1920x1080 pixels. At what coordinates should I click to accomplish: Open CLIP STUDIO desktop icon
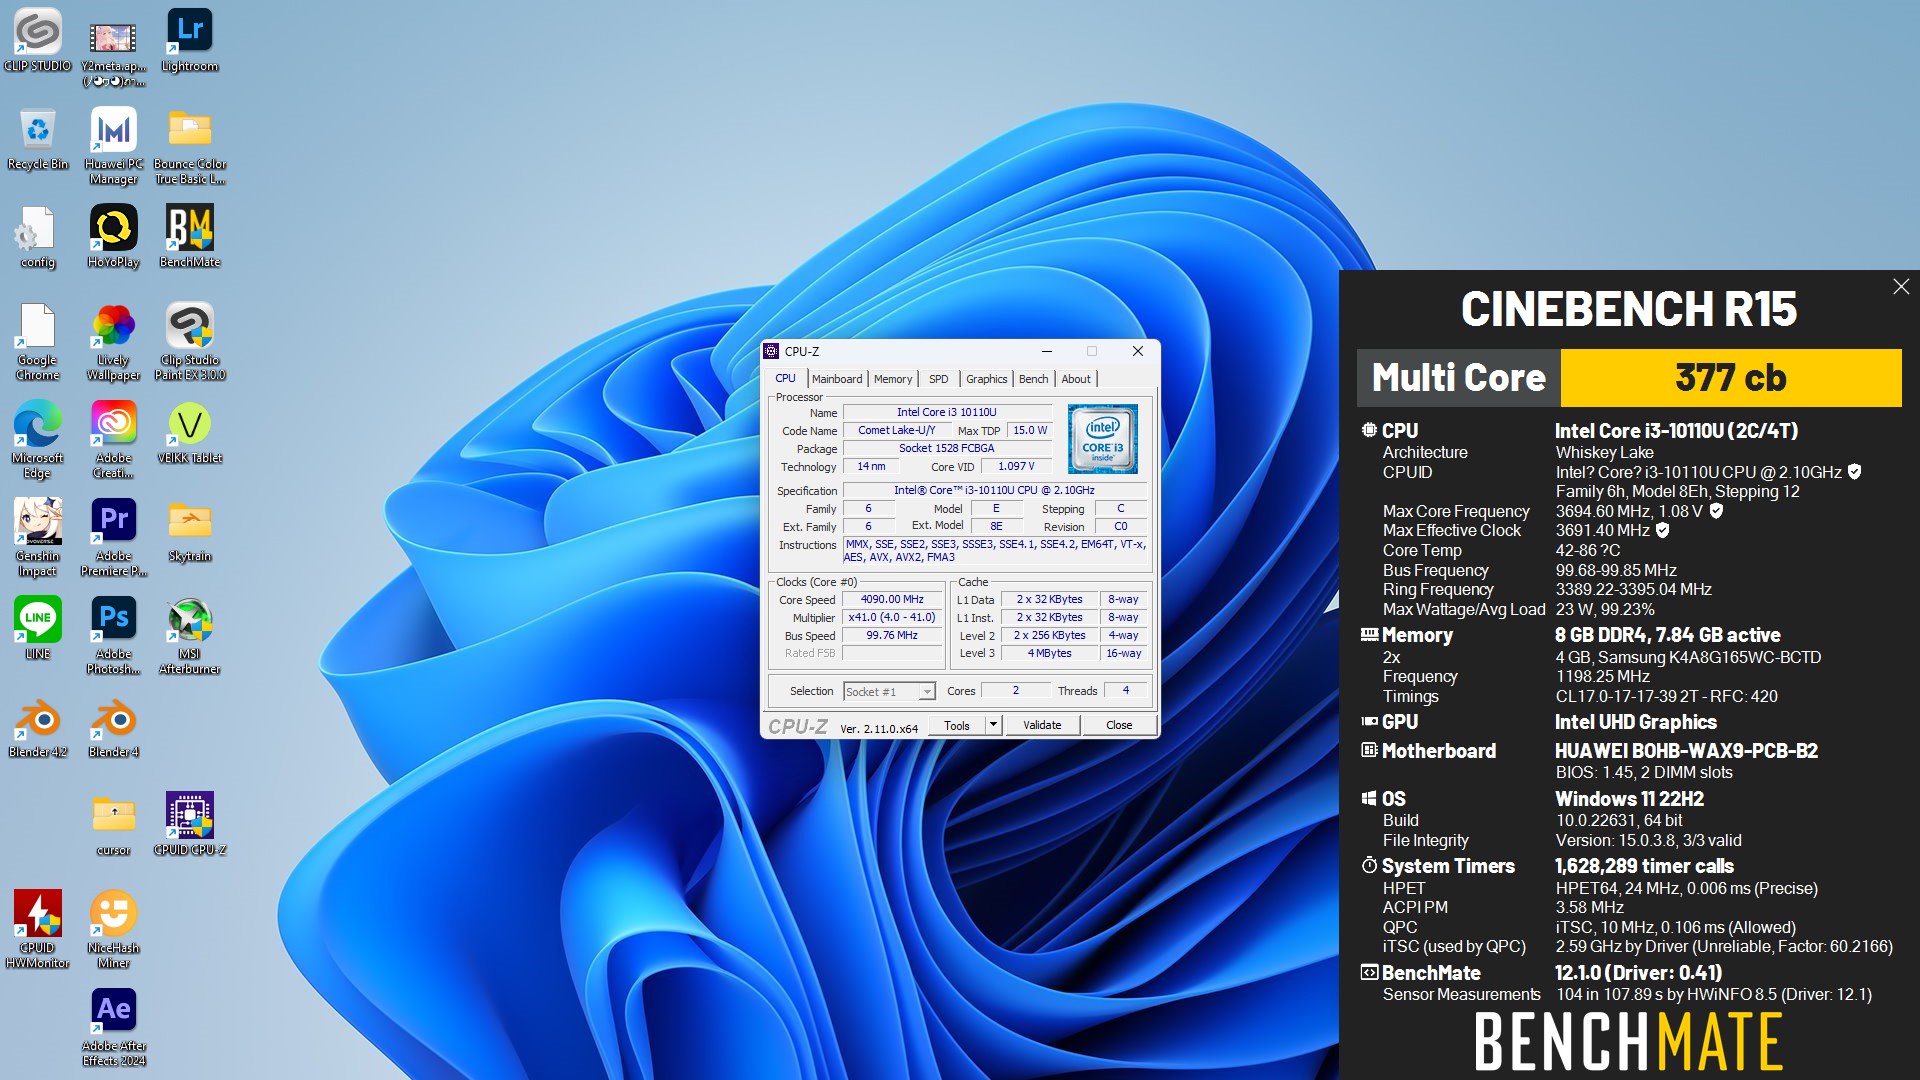pos(38,40)
